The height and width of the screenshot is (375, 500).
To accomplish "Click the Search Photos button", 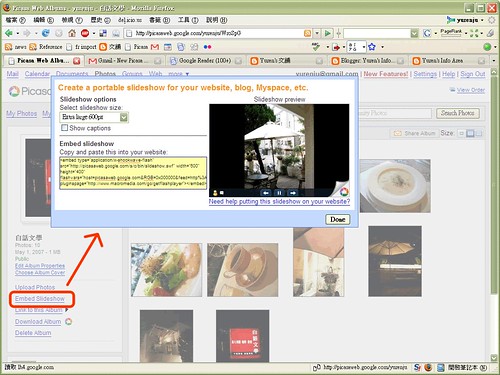I will [x=458, y=113].
